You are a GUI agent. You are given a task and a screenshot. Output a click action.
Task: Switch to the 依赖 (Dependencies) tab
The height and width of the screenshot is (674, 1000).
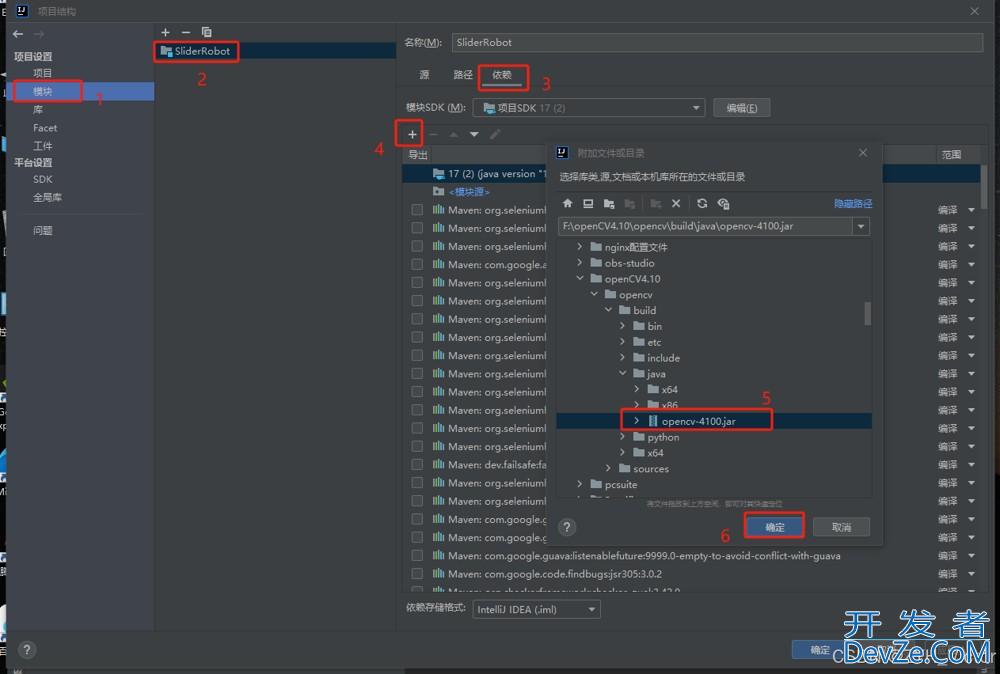point(502,75)
